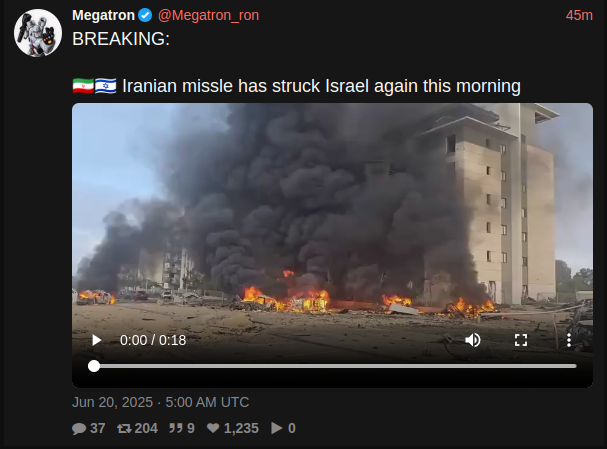Click the video seek bar midpoint
The width and height of the screenshot is (607, 449).
tap(335, 366)
